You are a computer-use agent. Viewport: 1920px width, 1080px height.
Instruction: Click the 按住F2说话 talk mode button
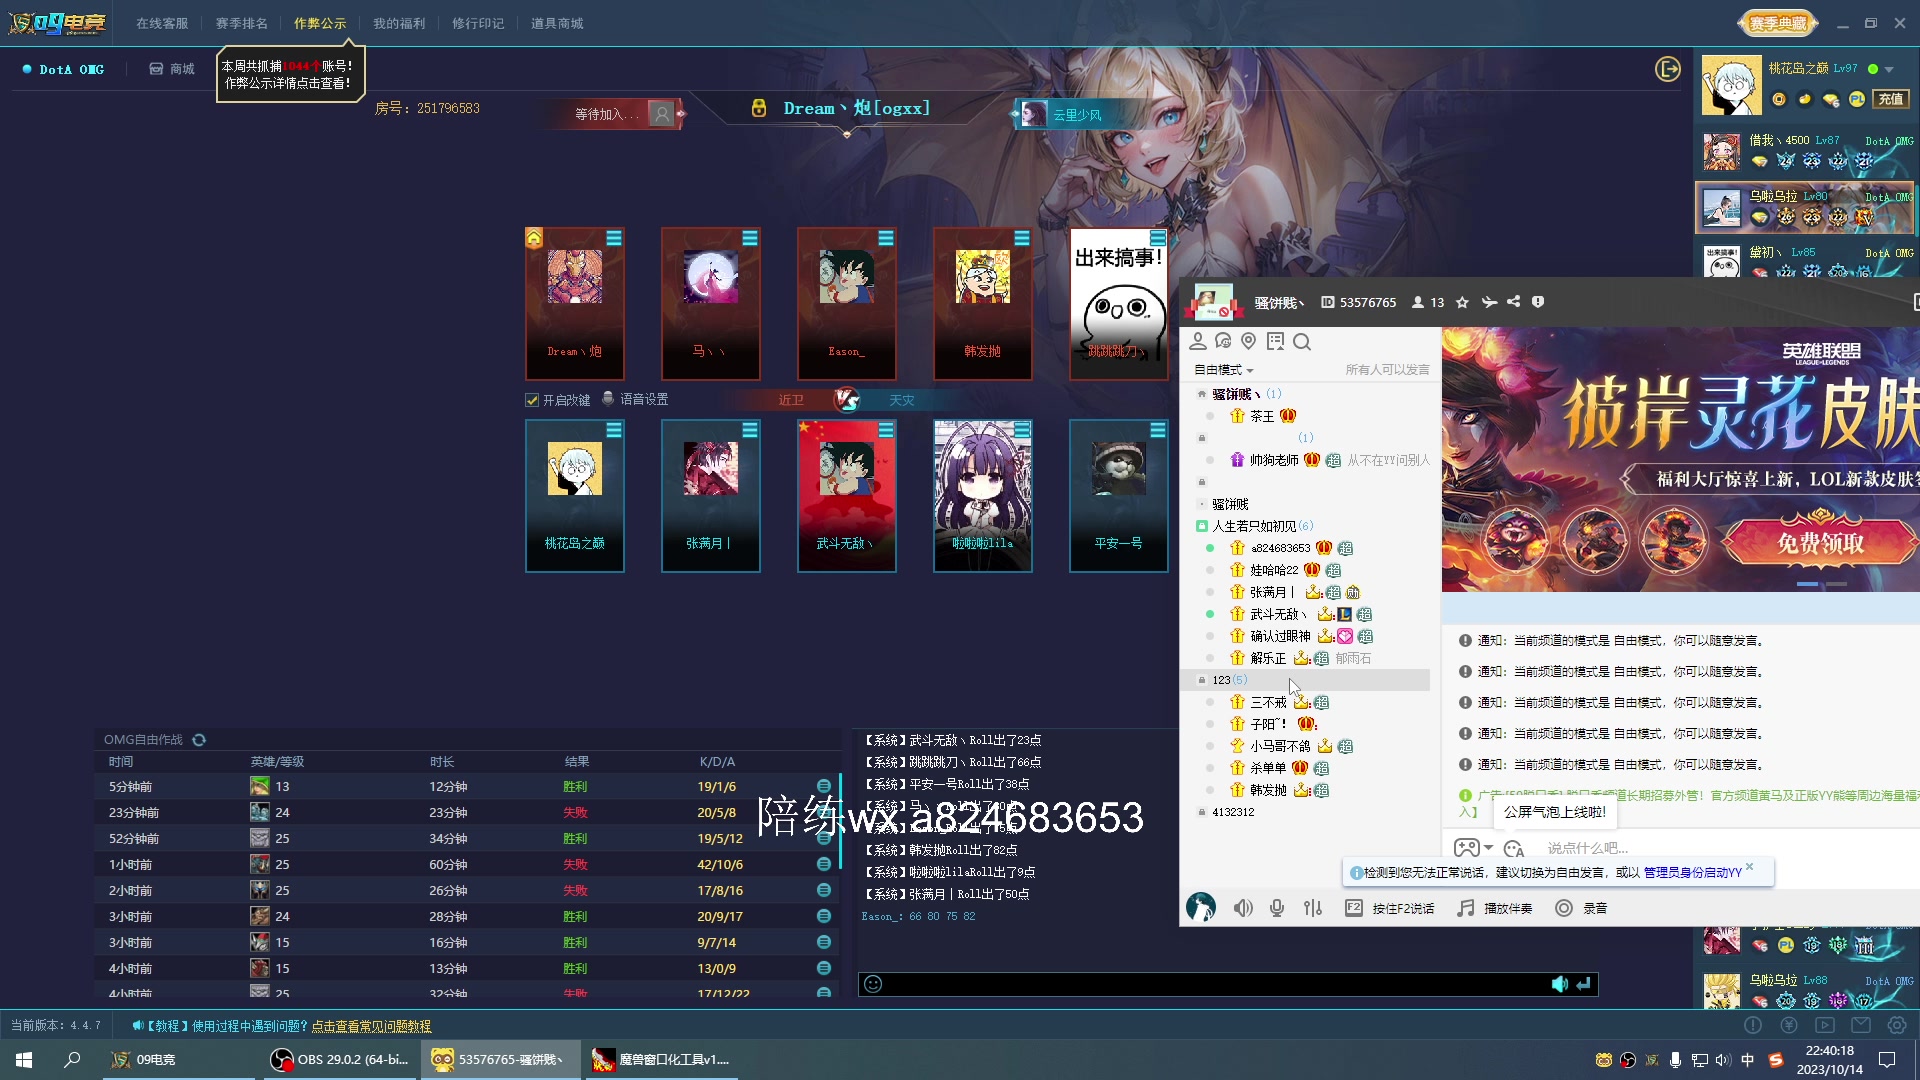tap(1389, 908)
